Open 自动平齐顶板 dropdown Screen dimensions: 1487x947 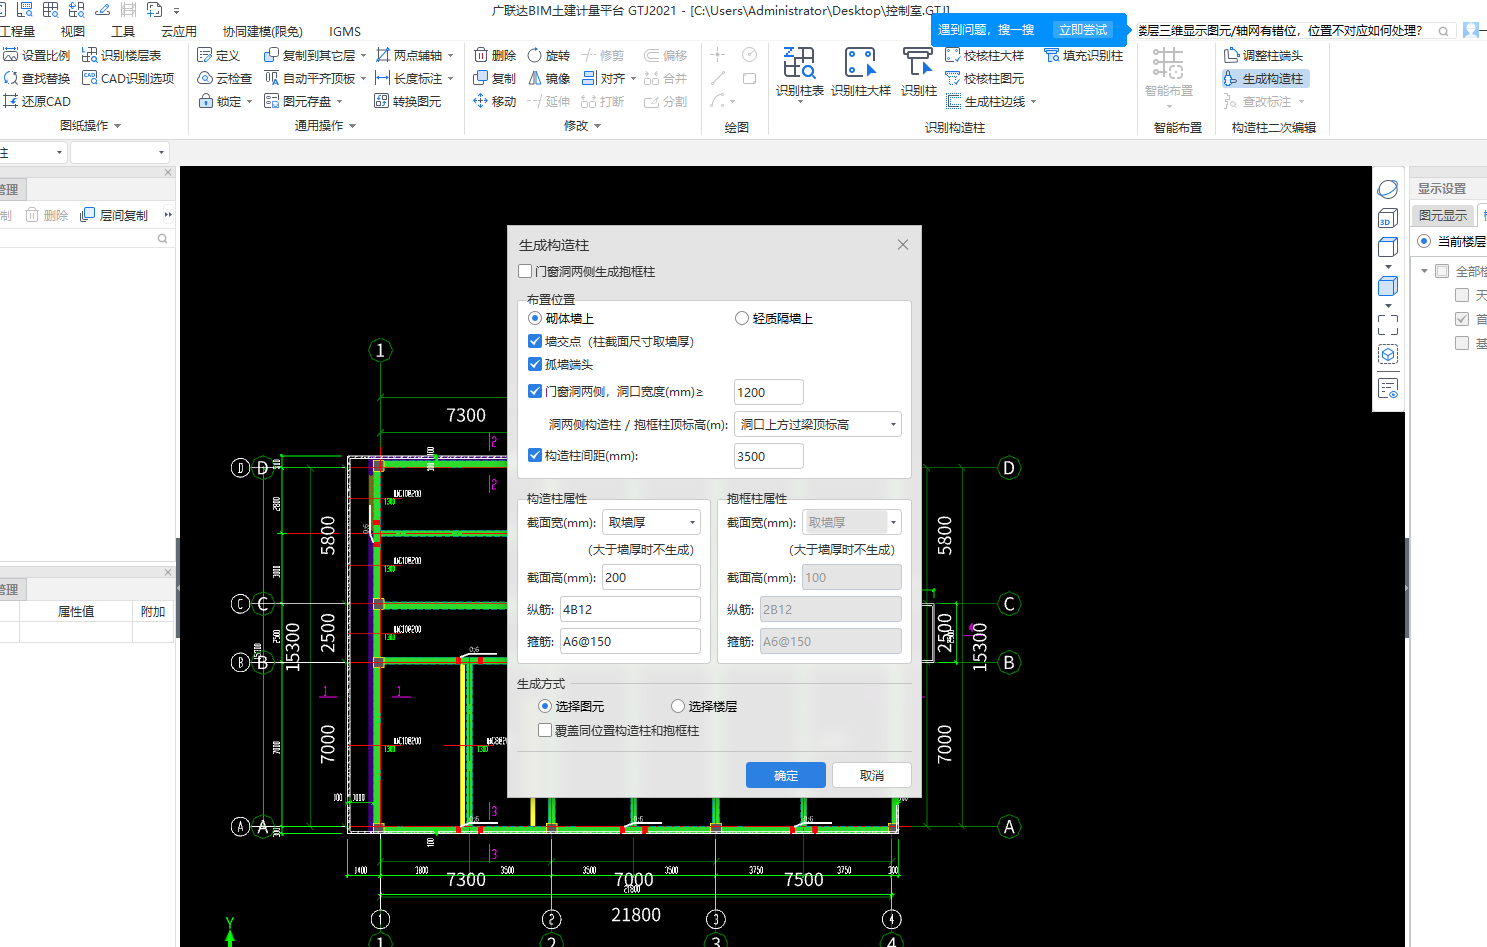[x=363, y=78]
